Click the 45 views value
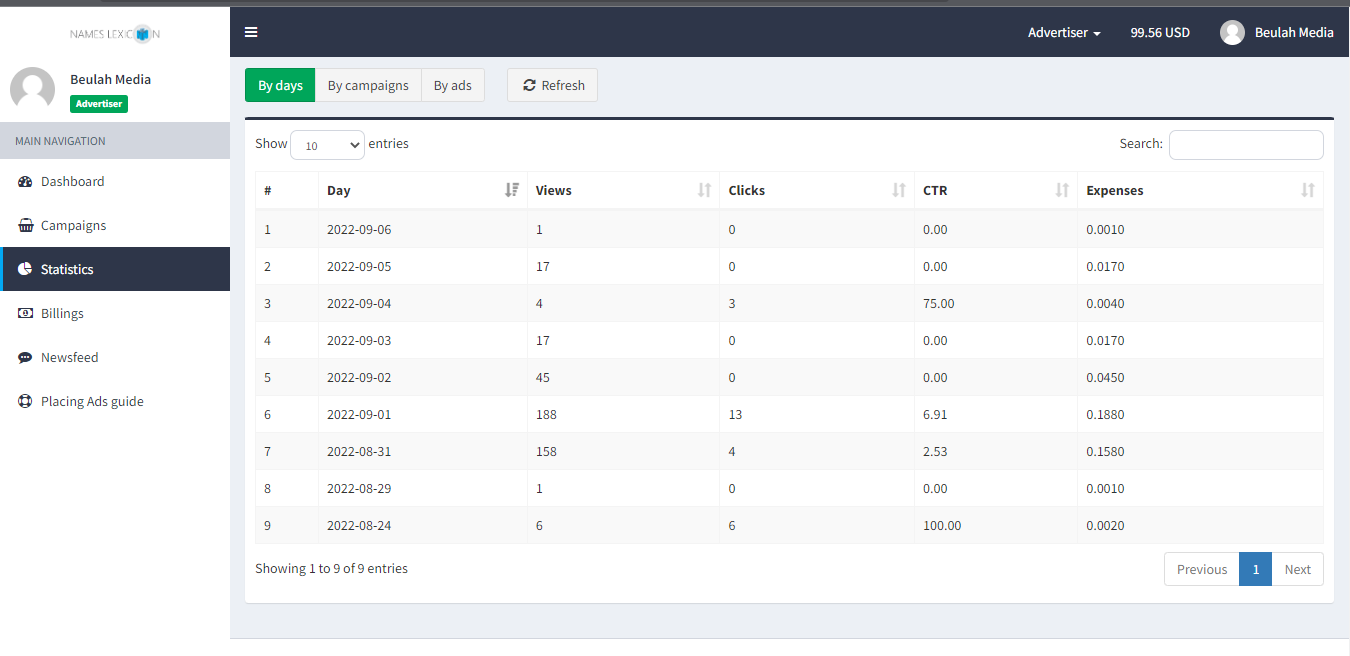The width and height of the screenshot is (1350, 656). 543,377
